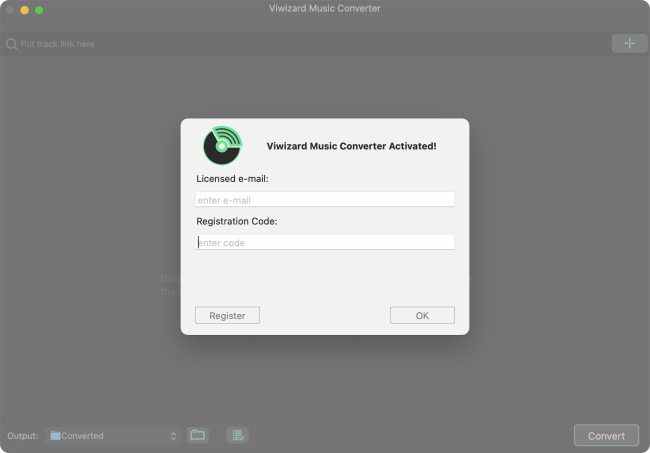650x453 pixels.
Task: Click the window title 'Viwizard Music Converter'
Action: [325, 8]
